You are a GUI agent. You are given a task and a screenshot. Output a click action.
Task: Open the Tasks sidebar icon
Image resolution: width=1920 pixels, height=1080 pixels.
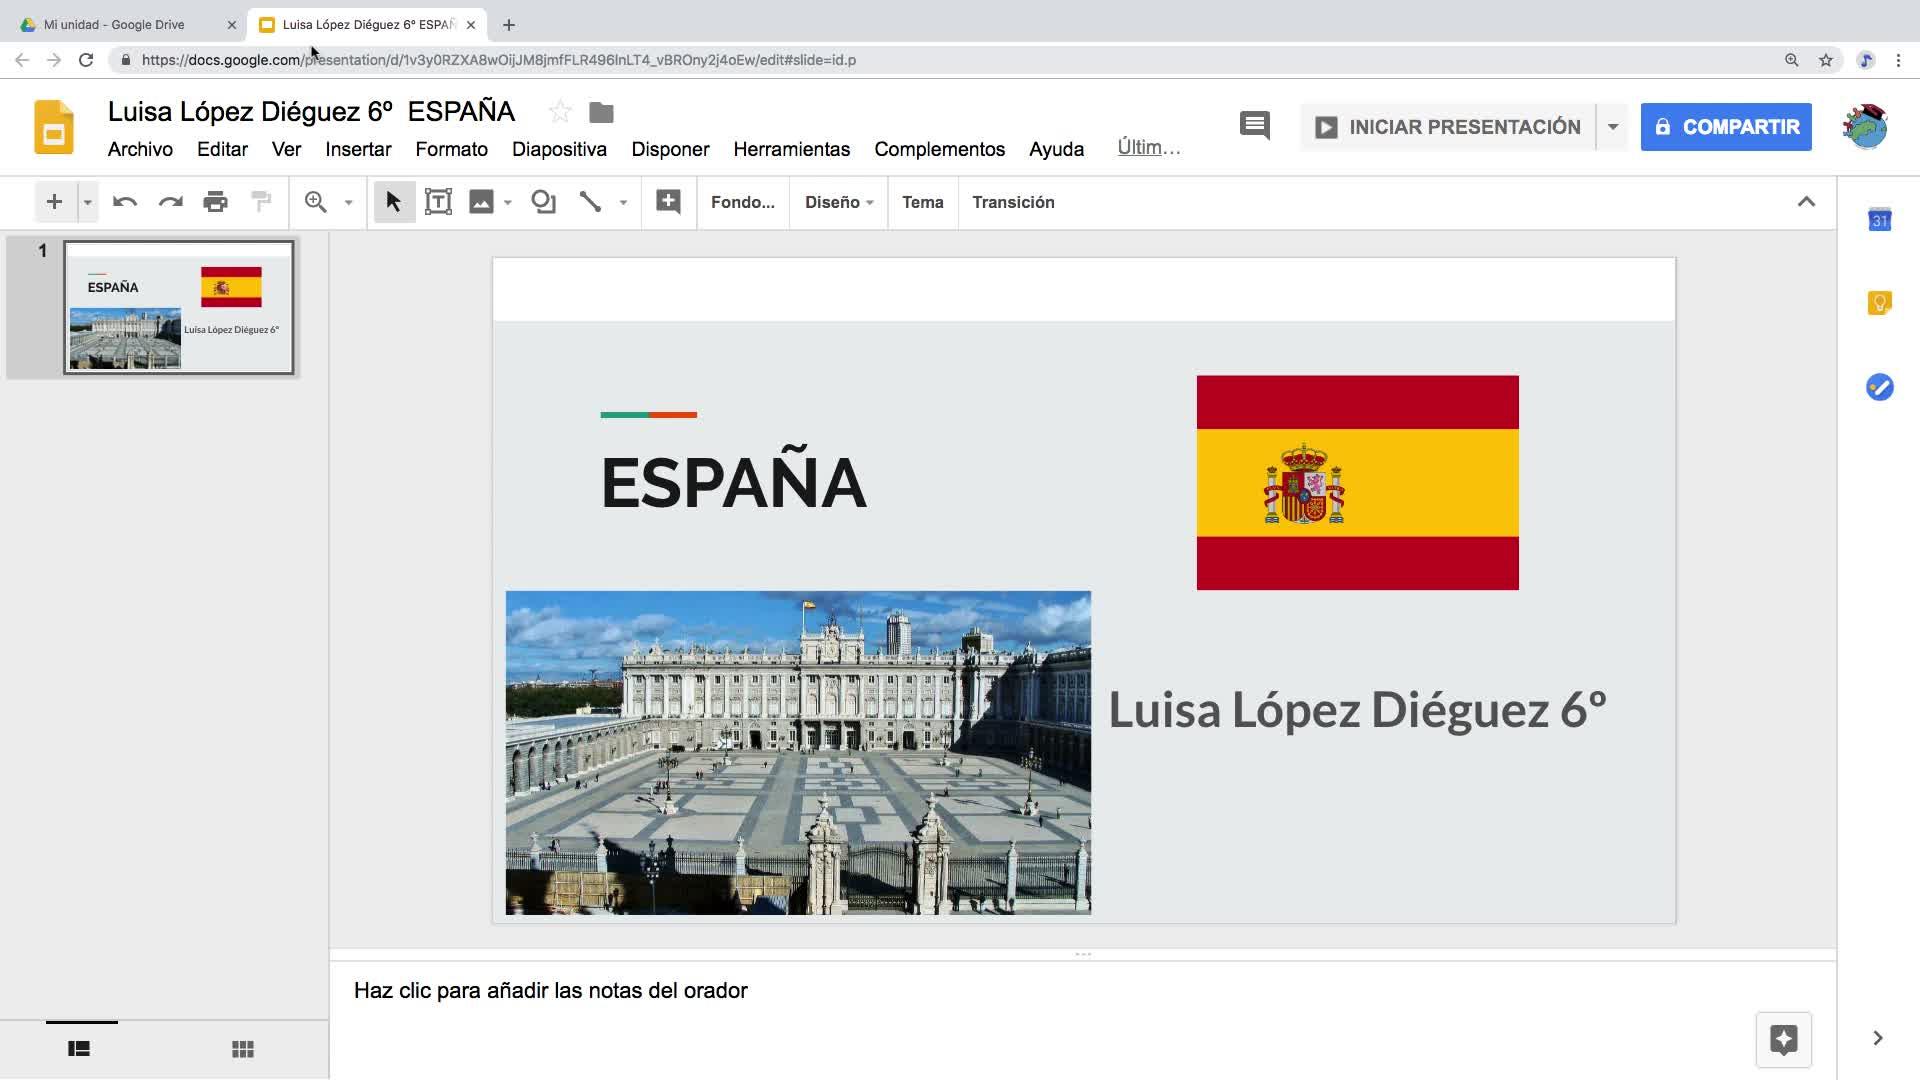click(1879, 387)
